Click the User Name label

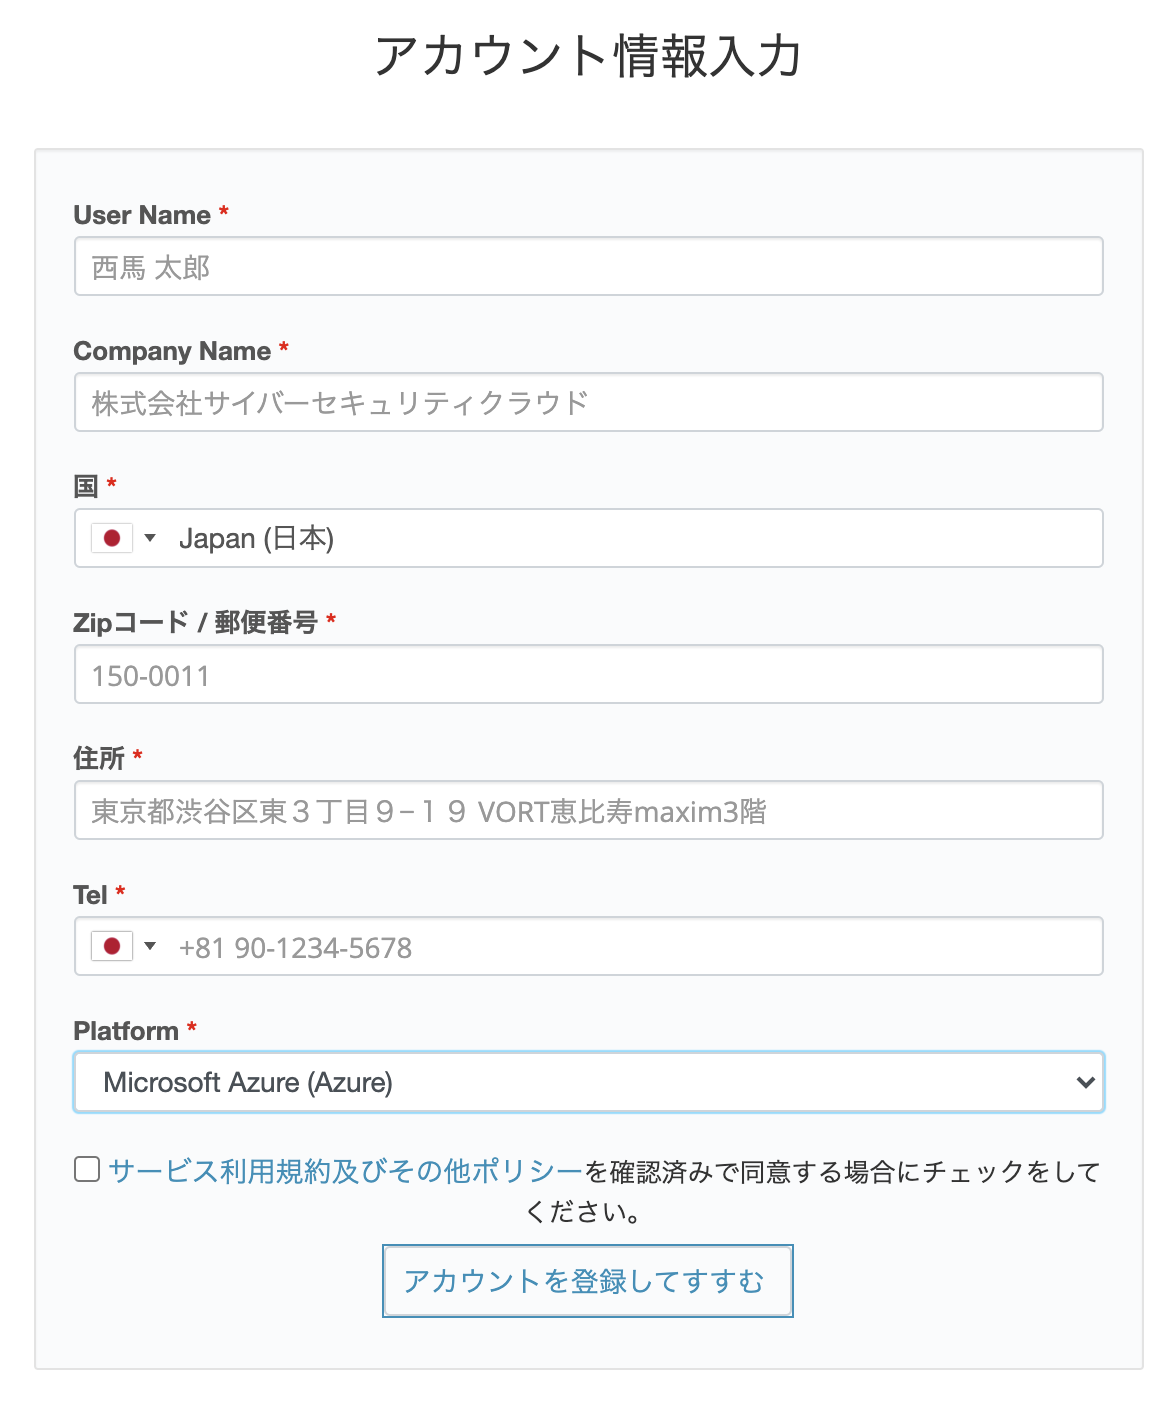click(142, 215)
